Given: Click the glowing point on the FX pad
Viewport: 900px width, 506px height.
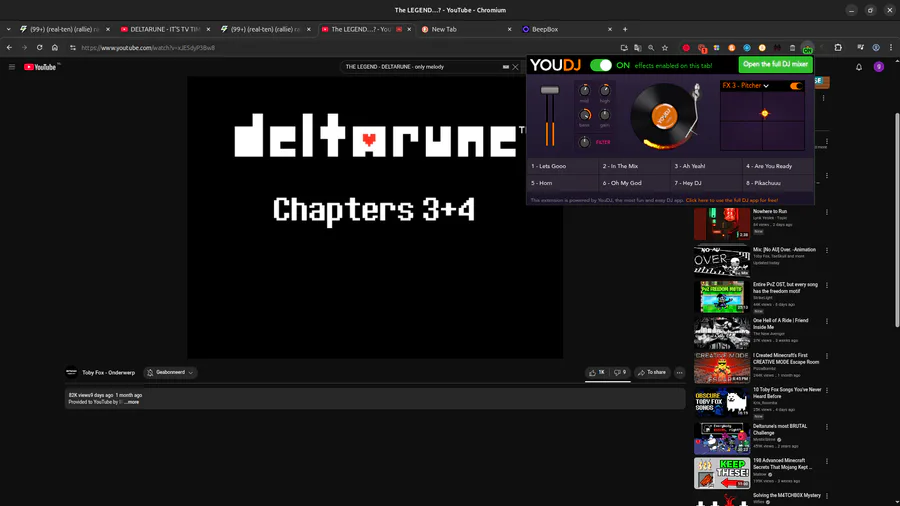Looking at the screenshot, I should (765, 114).
